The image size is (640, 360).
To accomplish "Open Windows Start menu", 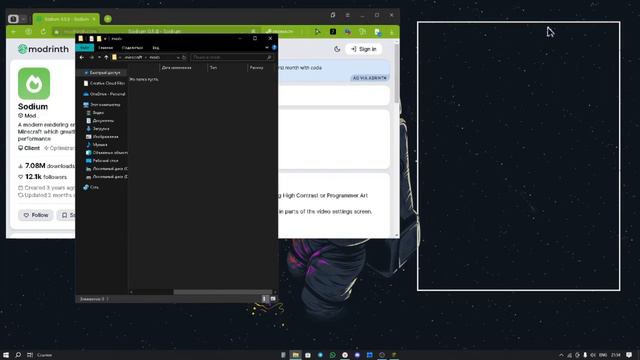I will pyautogui.click(x=6, y=355).
